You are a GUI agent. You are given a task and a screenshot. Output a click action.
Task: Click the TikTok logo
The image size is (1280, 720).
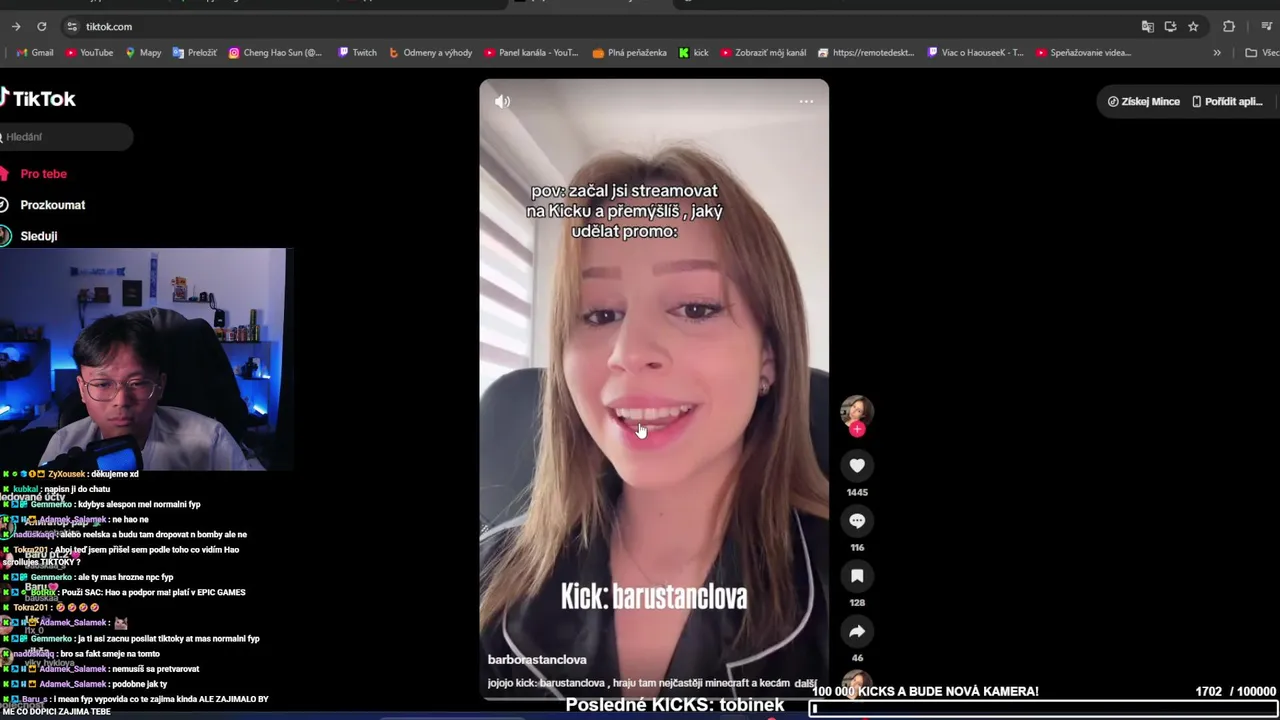38,98
